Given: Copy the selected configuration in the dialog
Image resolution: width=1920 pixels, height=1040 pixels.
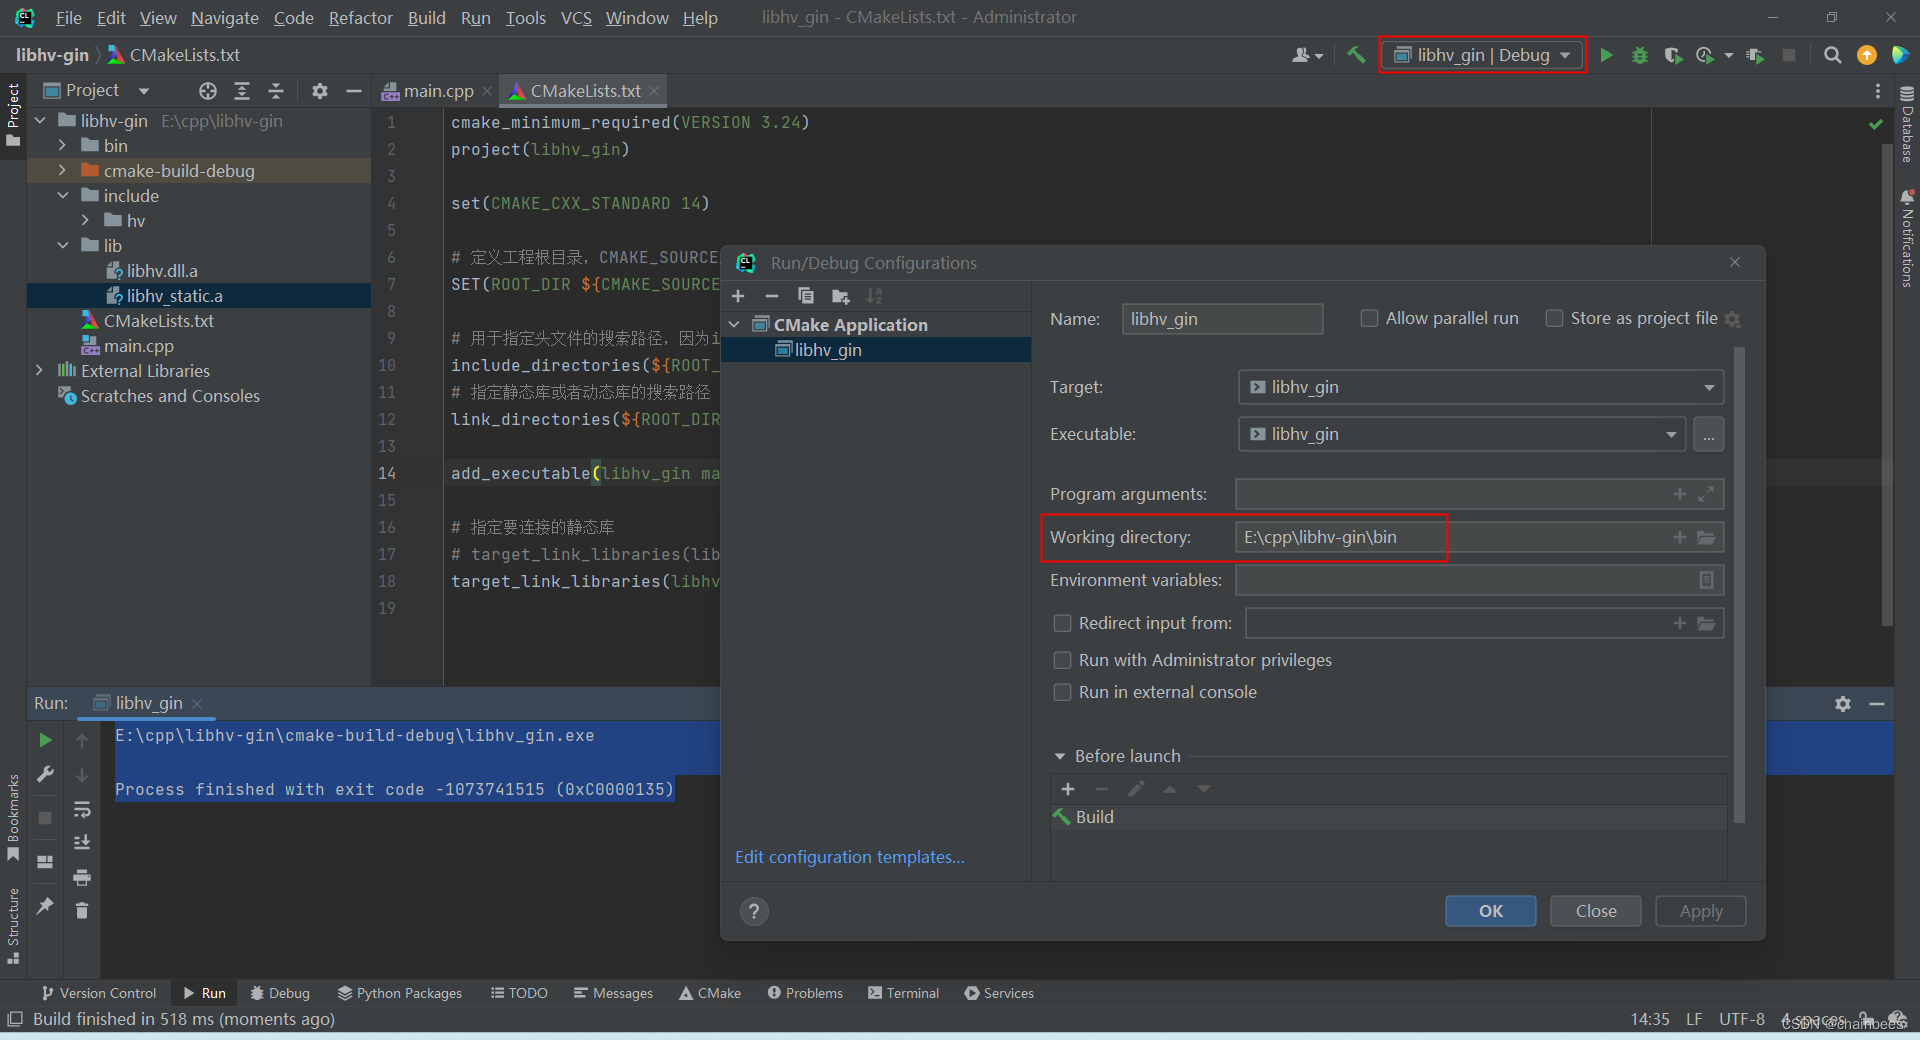Looking at the screenshot, I should pos(806,296).
